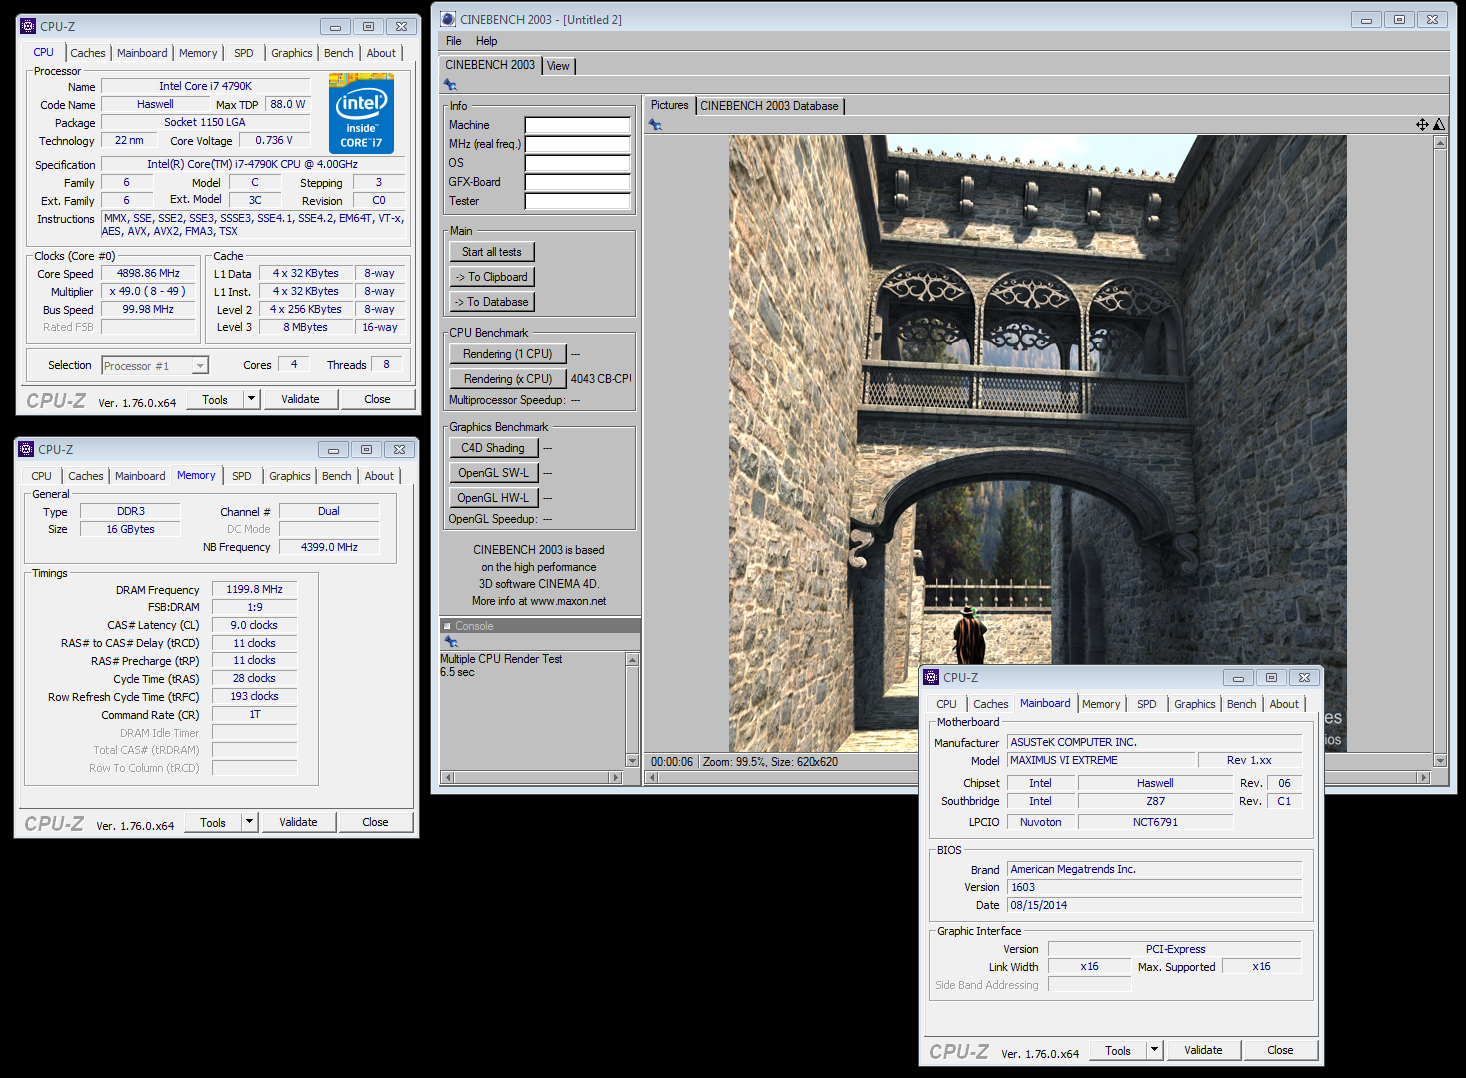This screenshot has height=1078, width=1466.
Task: Open Caches tab in top CPU-Z window
Action: click(88, 53)
